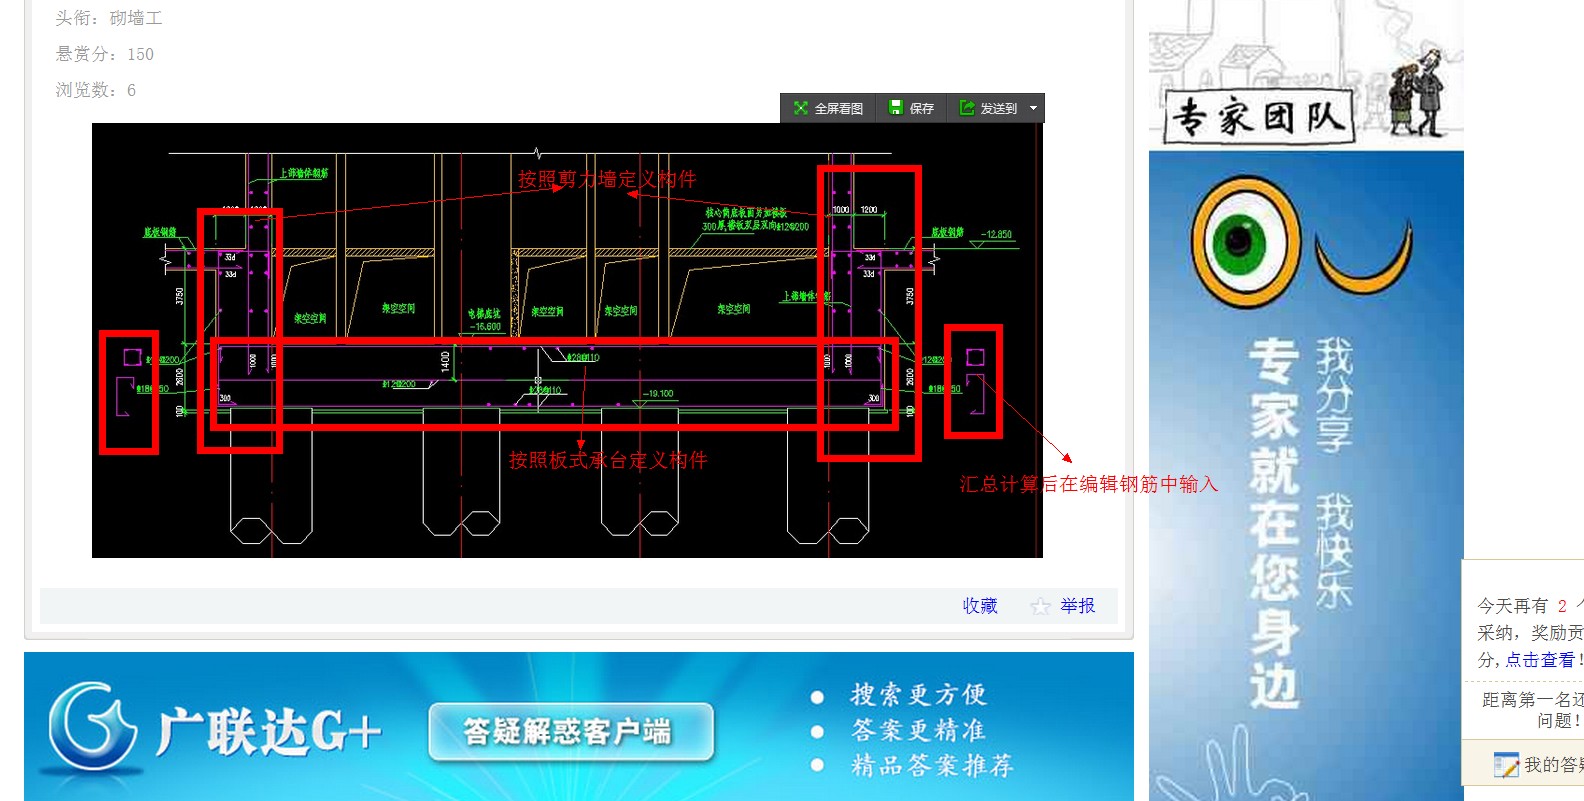Click the 举报 link
This screenshot has width=1584, height=801.
point(1078,606)
